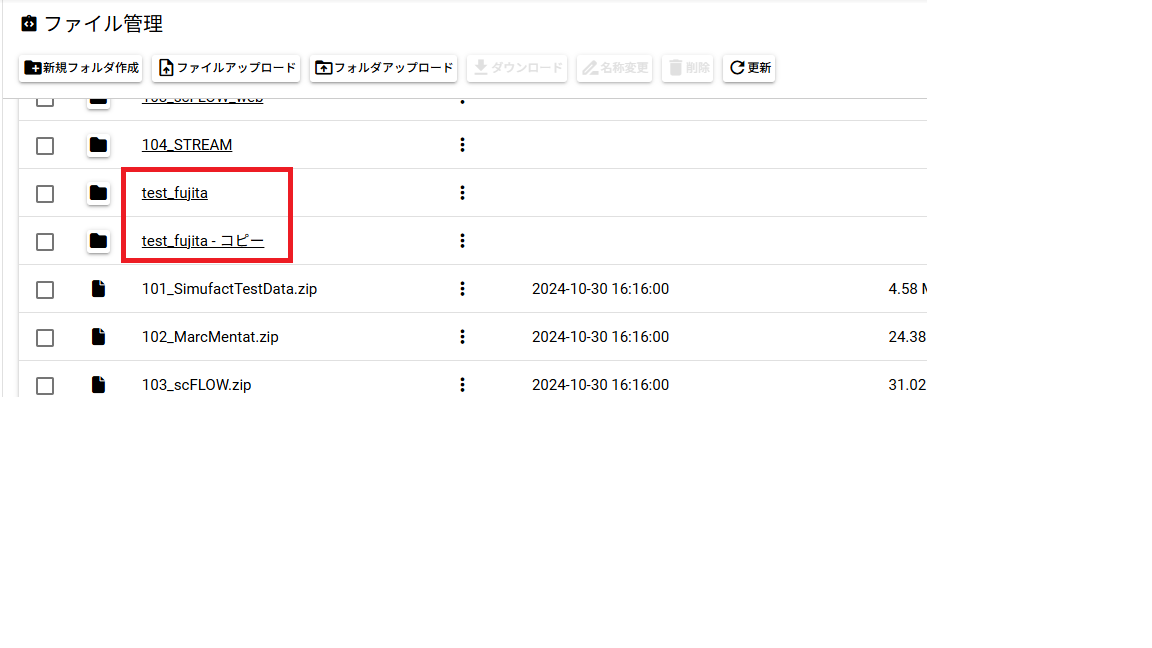The width and height of the screenshot is (1152, 648).
Task: Open the 104_STREAM folder link
Action: point(187,145)
